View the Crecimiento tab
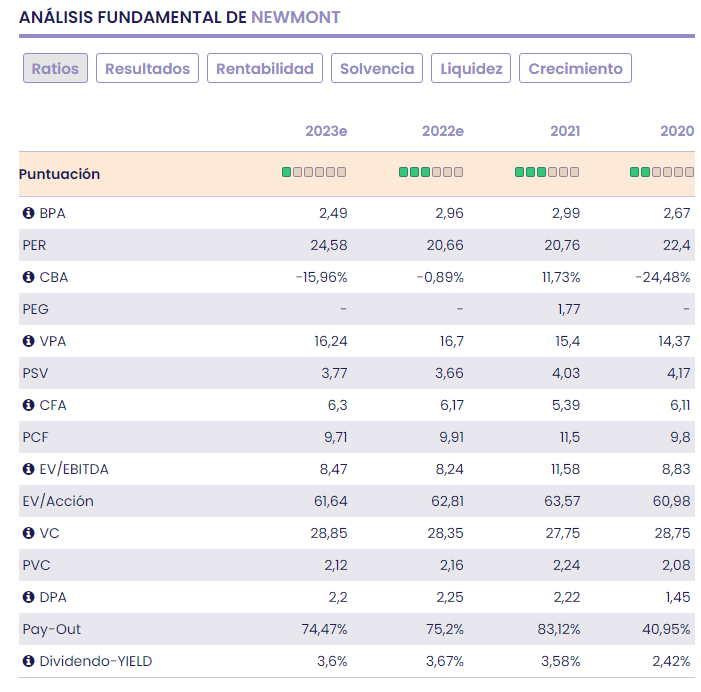This screenshot has height=692, width=701. (x=575, y=68)
